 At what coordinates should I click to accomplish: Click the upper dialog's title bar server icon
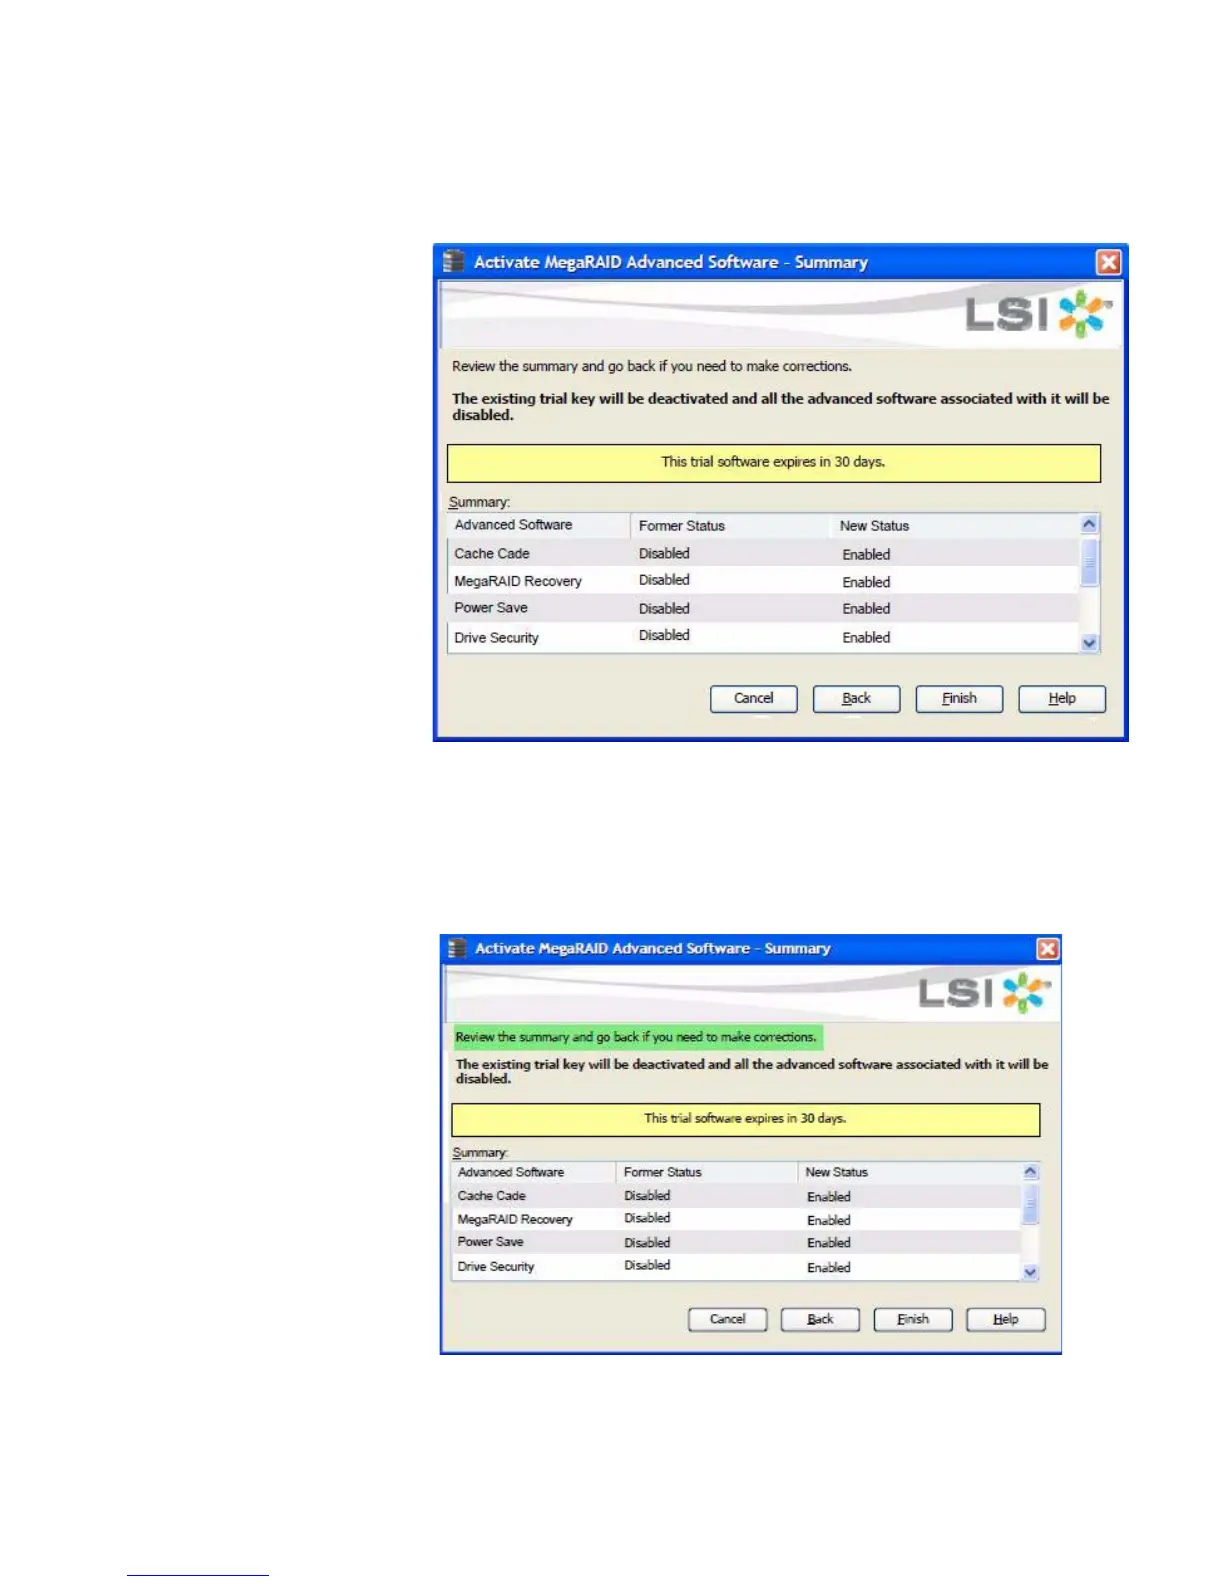point(454,261)
